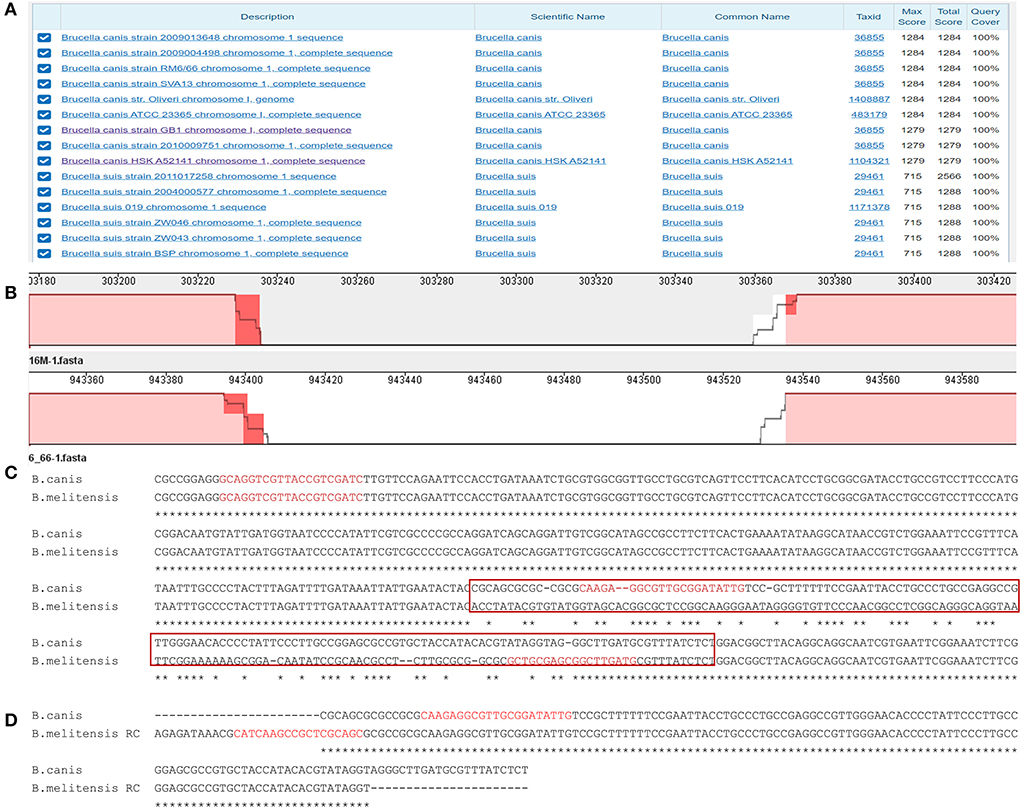
Task: Sort table by Scientific Name column header
Action: (x=567, y=17)
